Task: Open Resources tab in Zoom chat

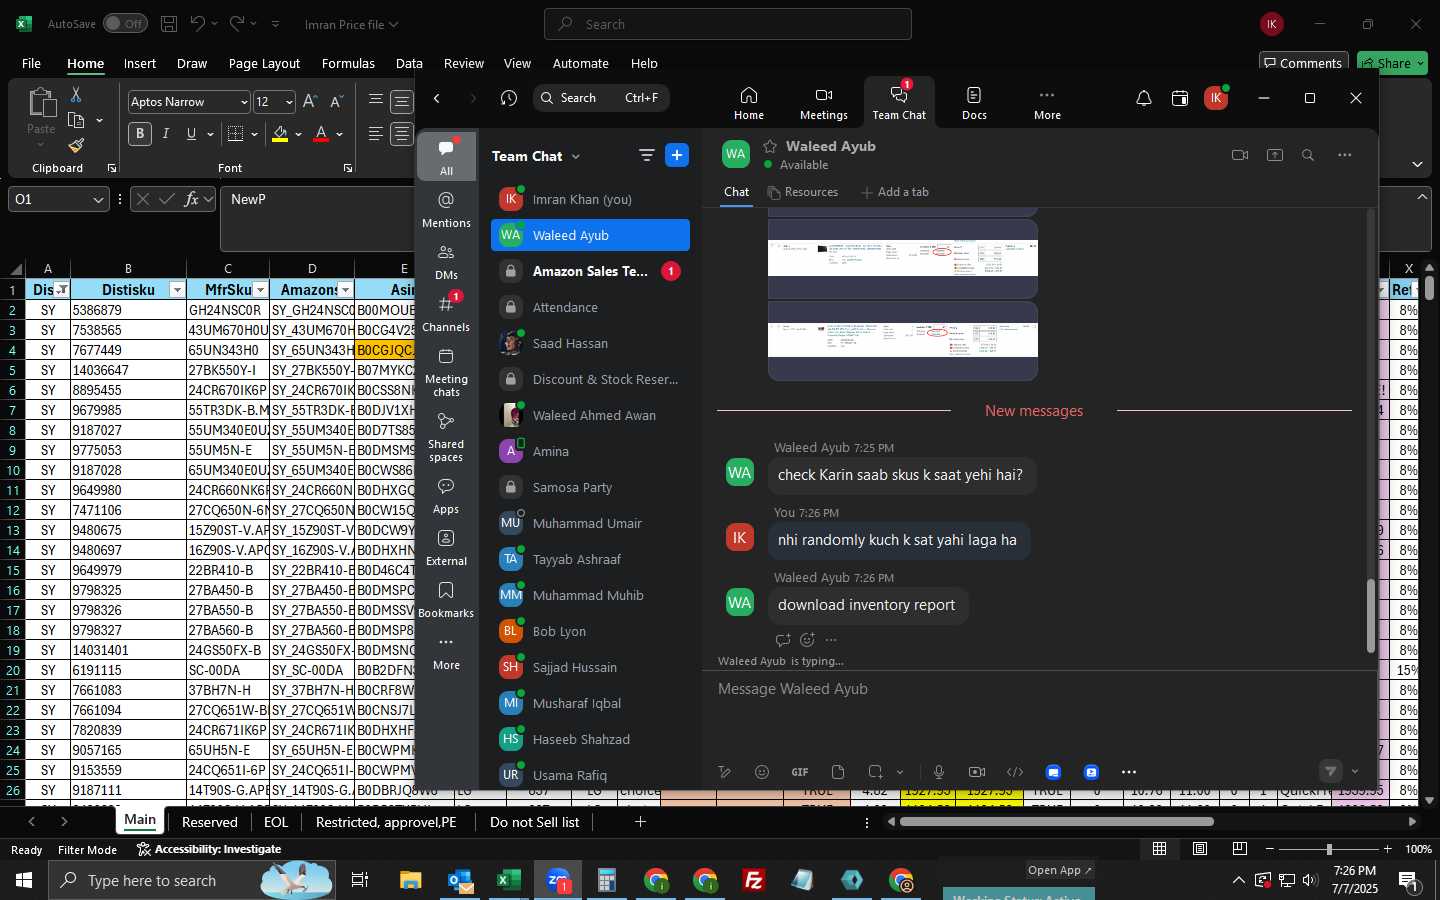Action: click(802, 192)
